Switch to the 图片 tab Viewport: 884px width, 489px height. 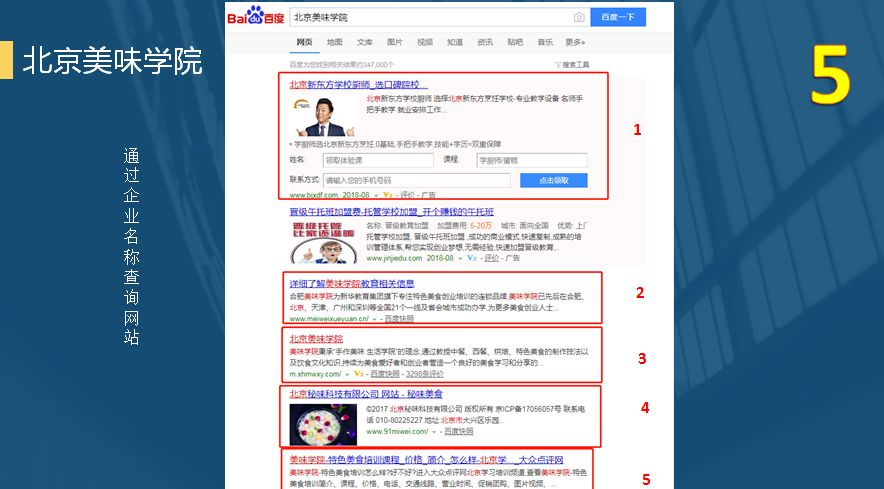(x=395, y=42)
